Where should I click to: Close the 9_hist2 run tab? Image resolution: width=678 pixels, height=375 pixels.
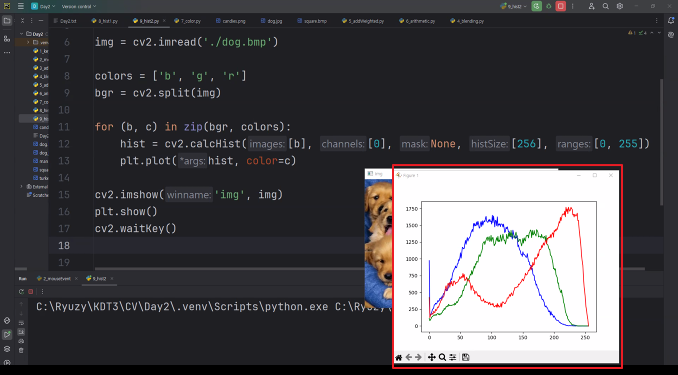112,279
